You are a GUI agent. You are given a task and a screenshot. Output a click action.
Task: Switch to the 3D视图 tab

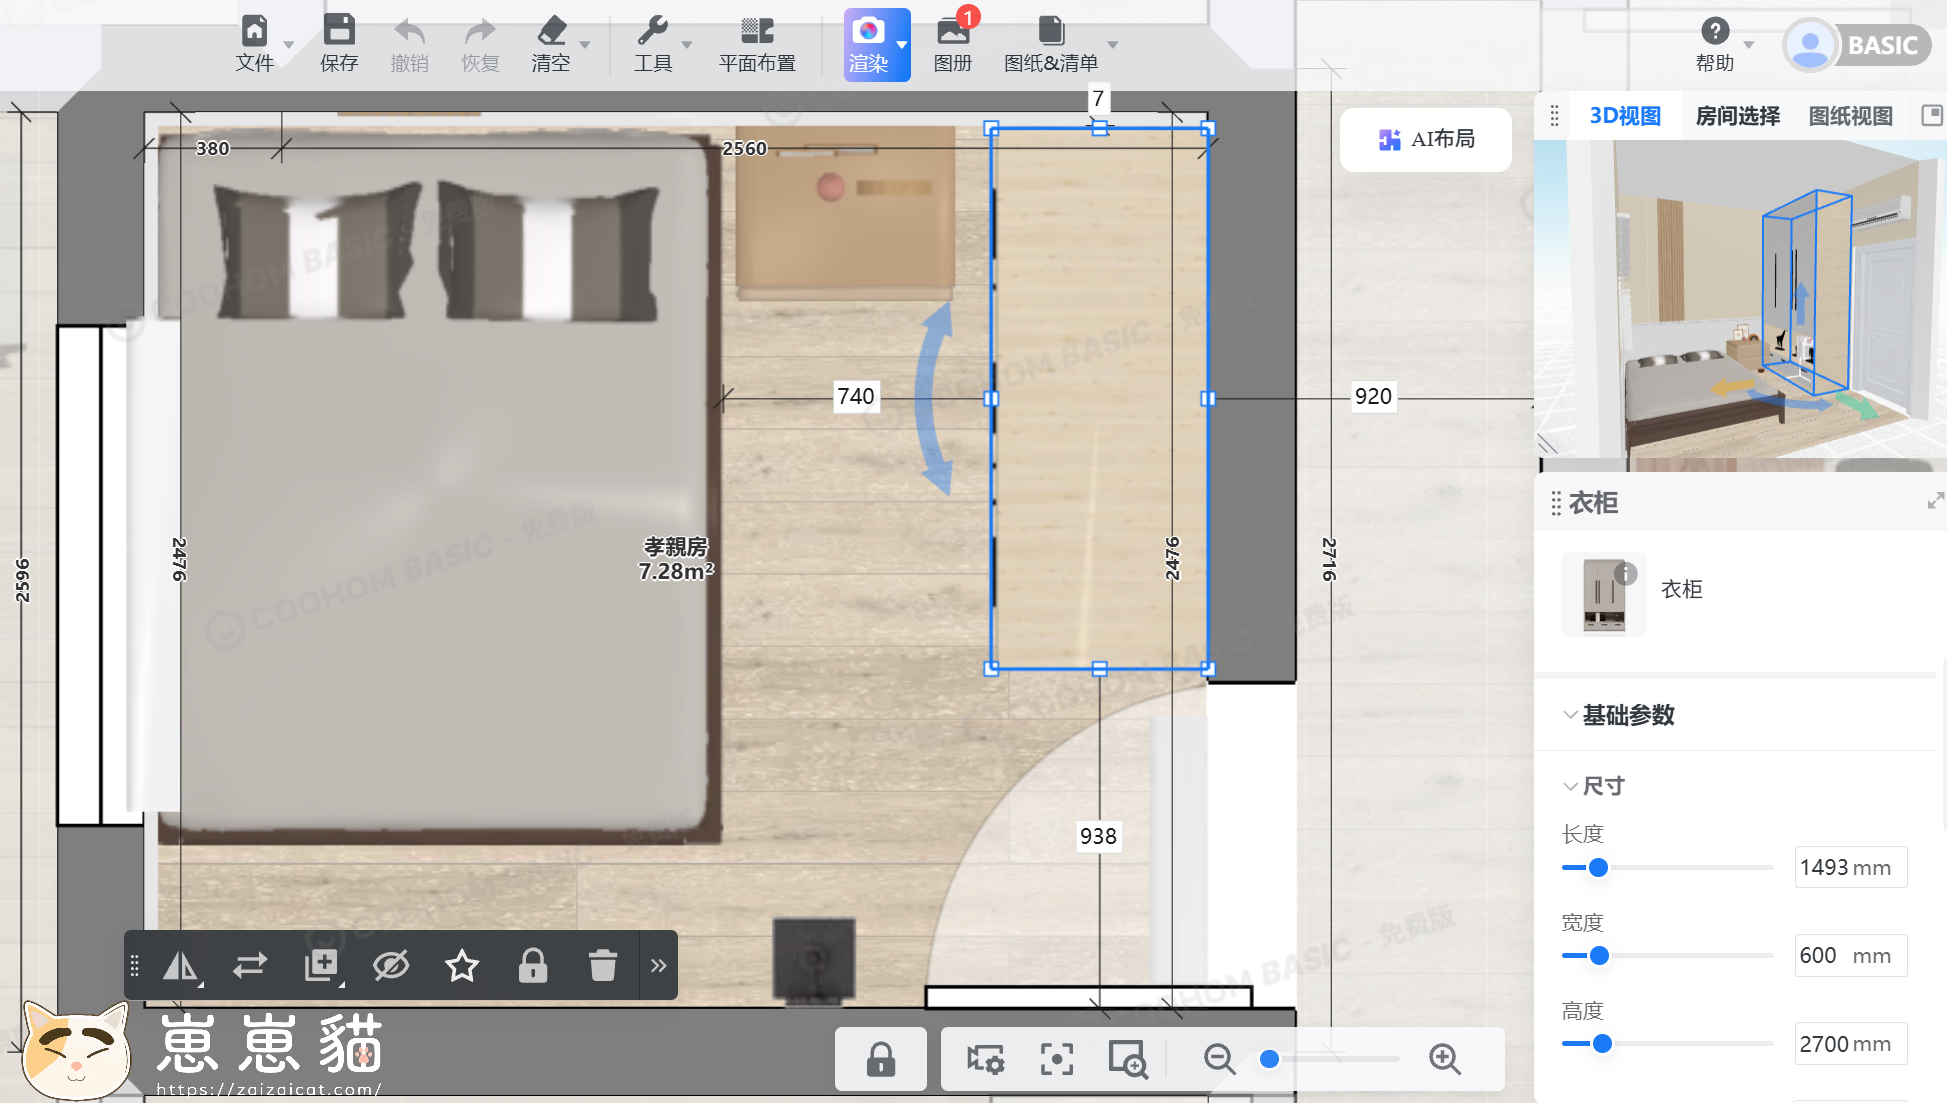[1625, 116]
